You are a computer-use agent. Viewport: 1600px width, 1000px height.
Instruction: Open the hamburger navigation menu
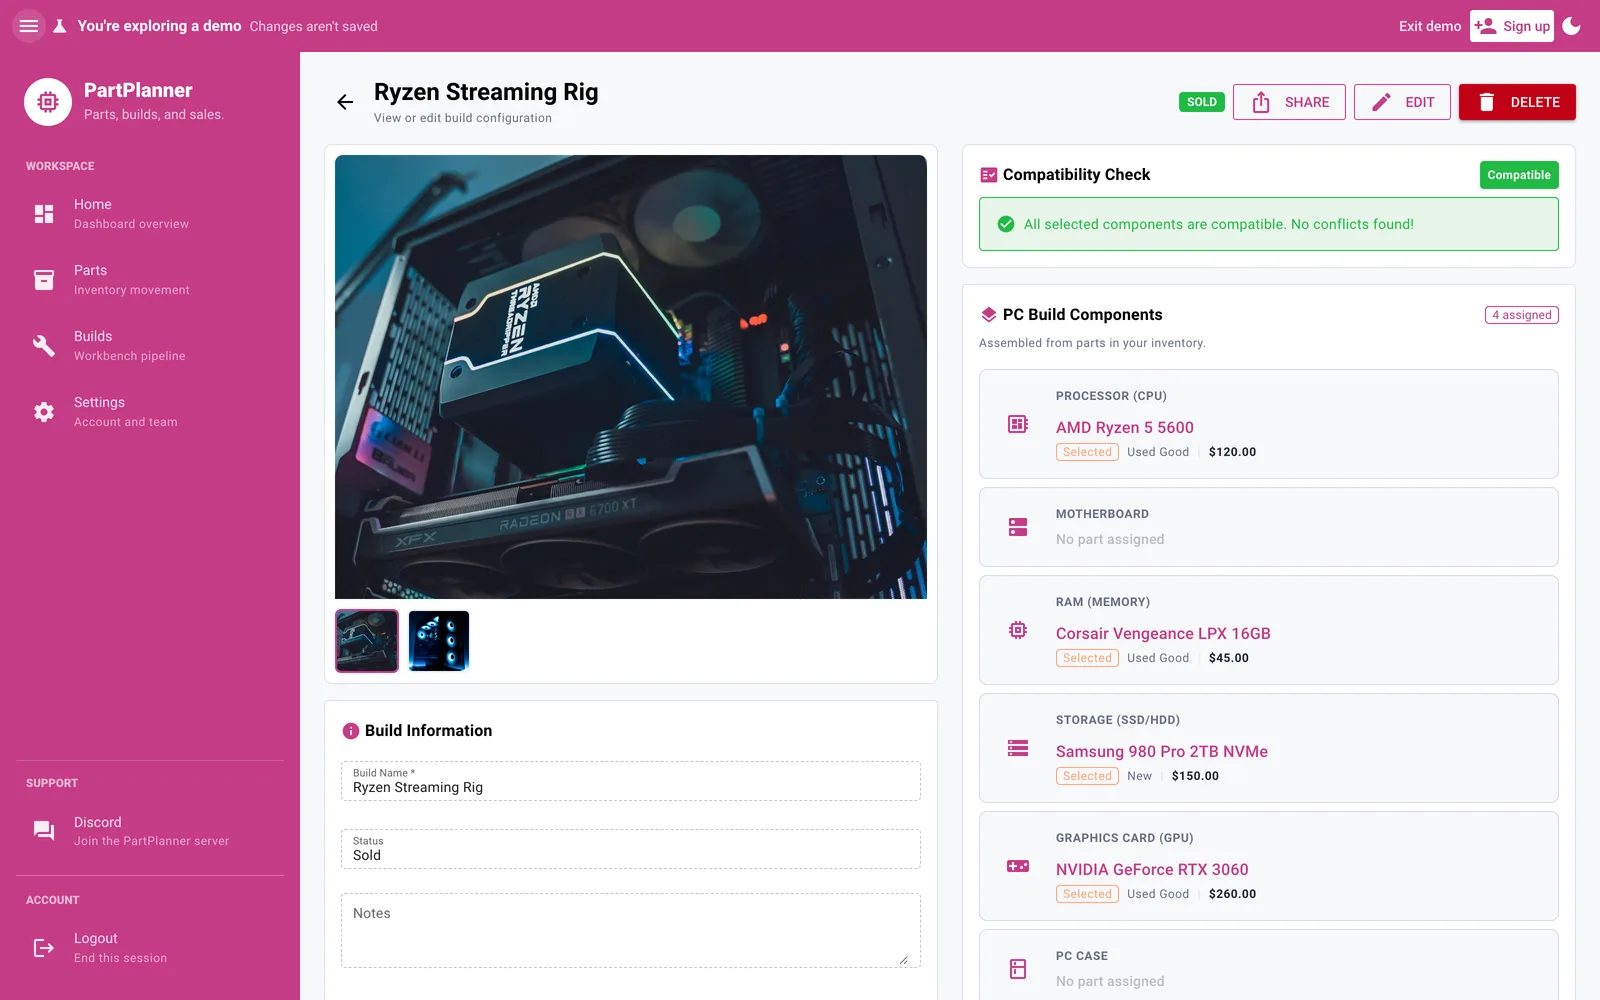29,26
